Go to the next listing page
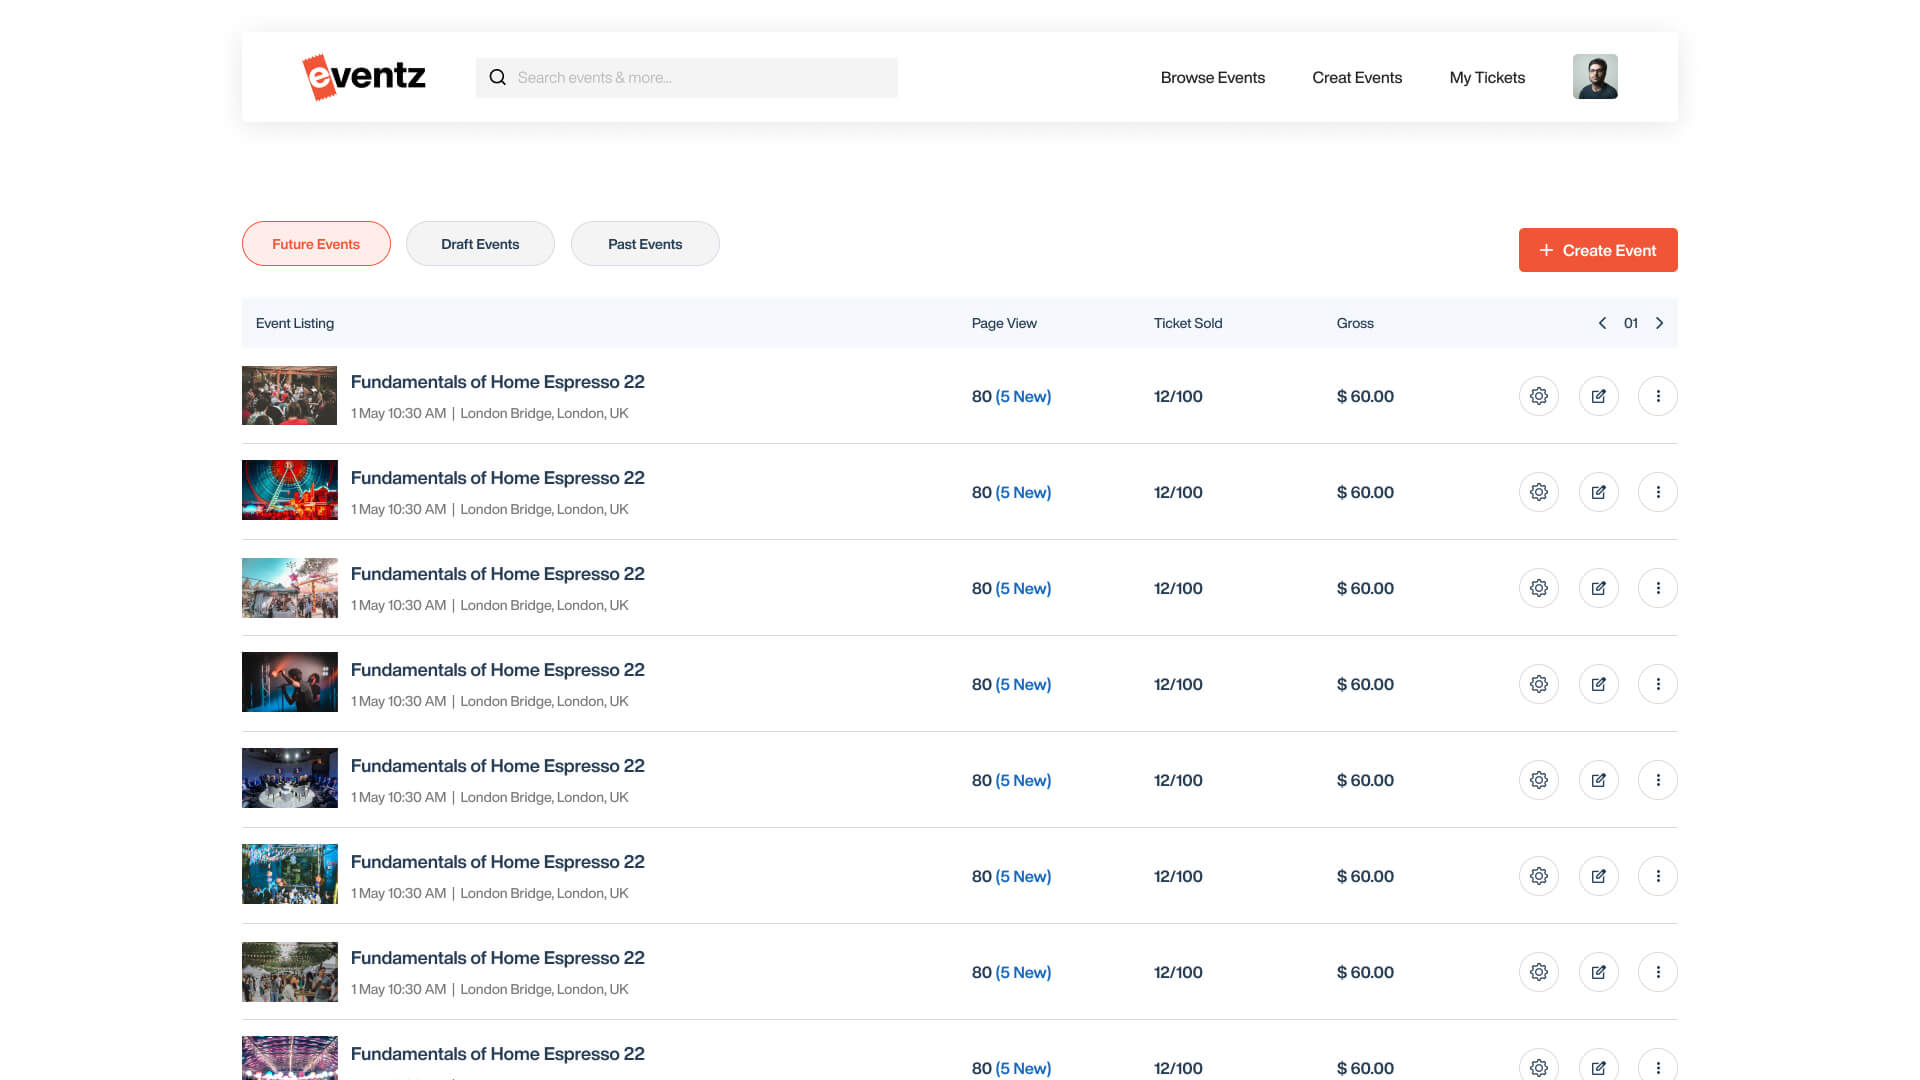The height and width of the screenshot is (1080, 1920). tap(1659, 323)
